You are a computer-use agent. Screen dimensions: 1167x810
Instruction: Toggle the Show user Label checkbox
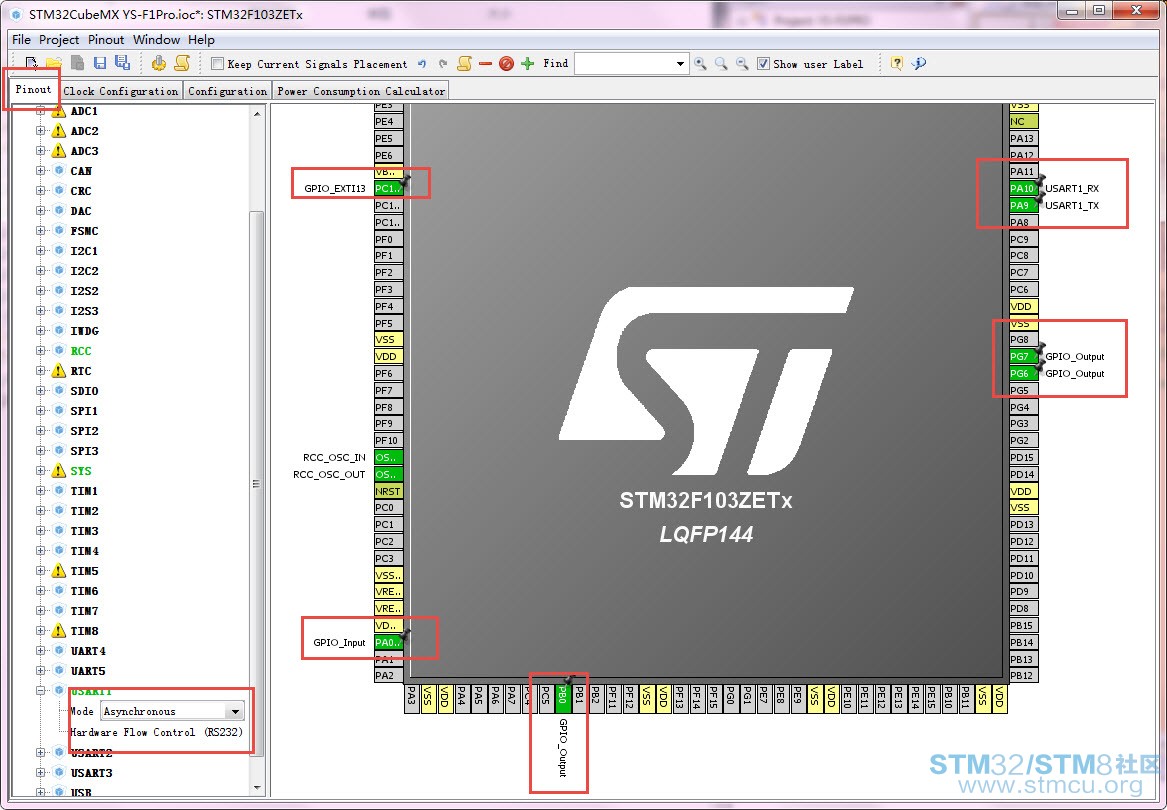[x=763, y=64]
